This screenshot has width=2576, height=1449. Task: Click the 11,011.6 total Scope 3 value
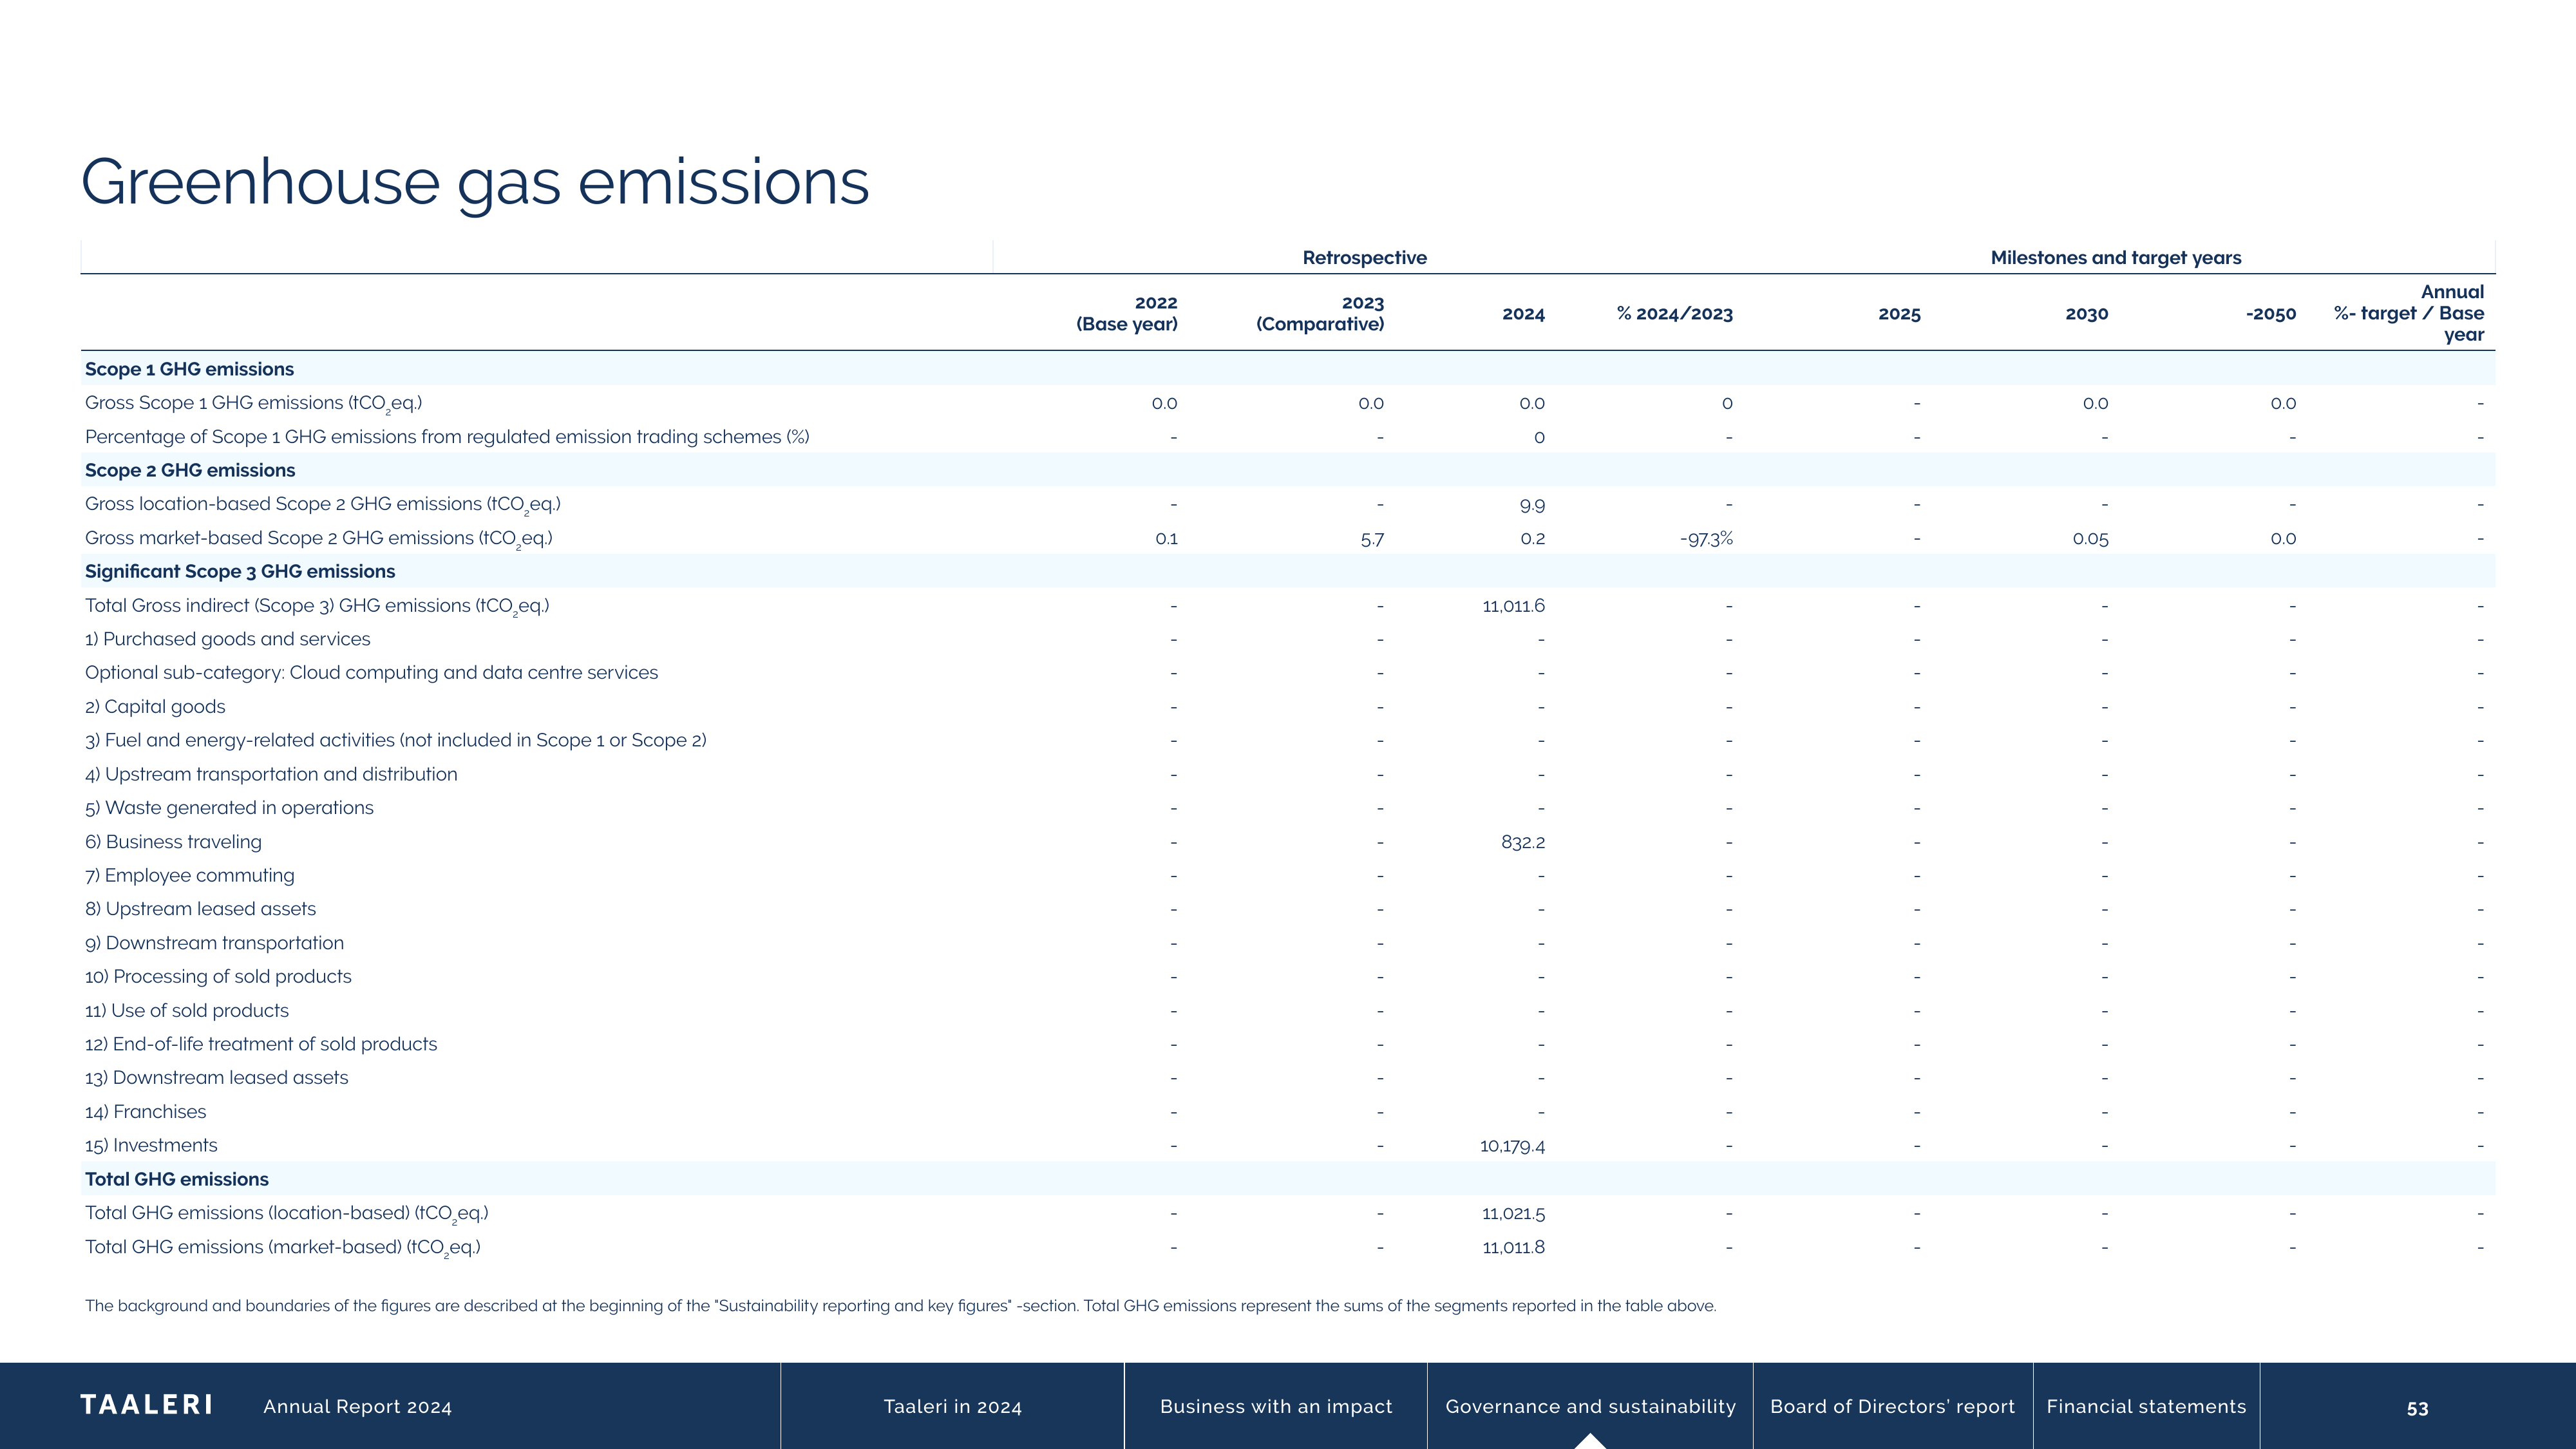[1513, 606]
